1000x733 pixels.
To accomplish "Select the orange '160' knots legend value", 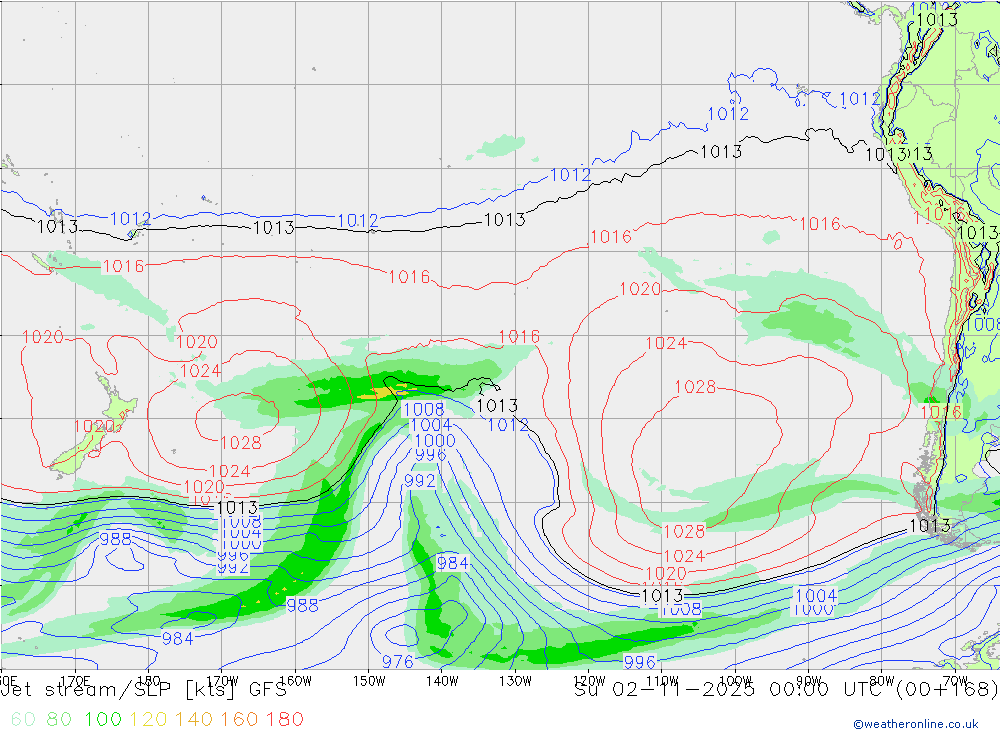I will (x=239, y=720).
